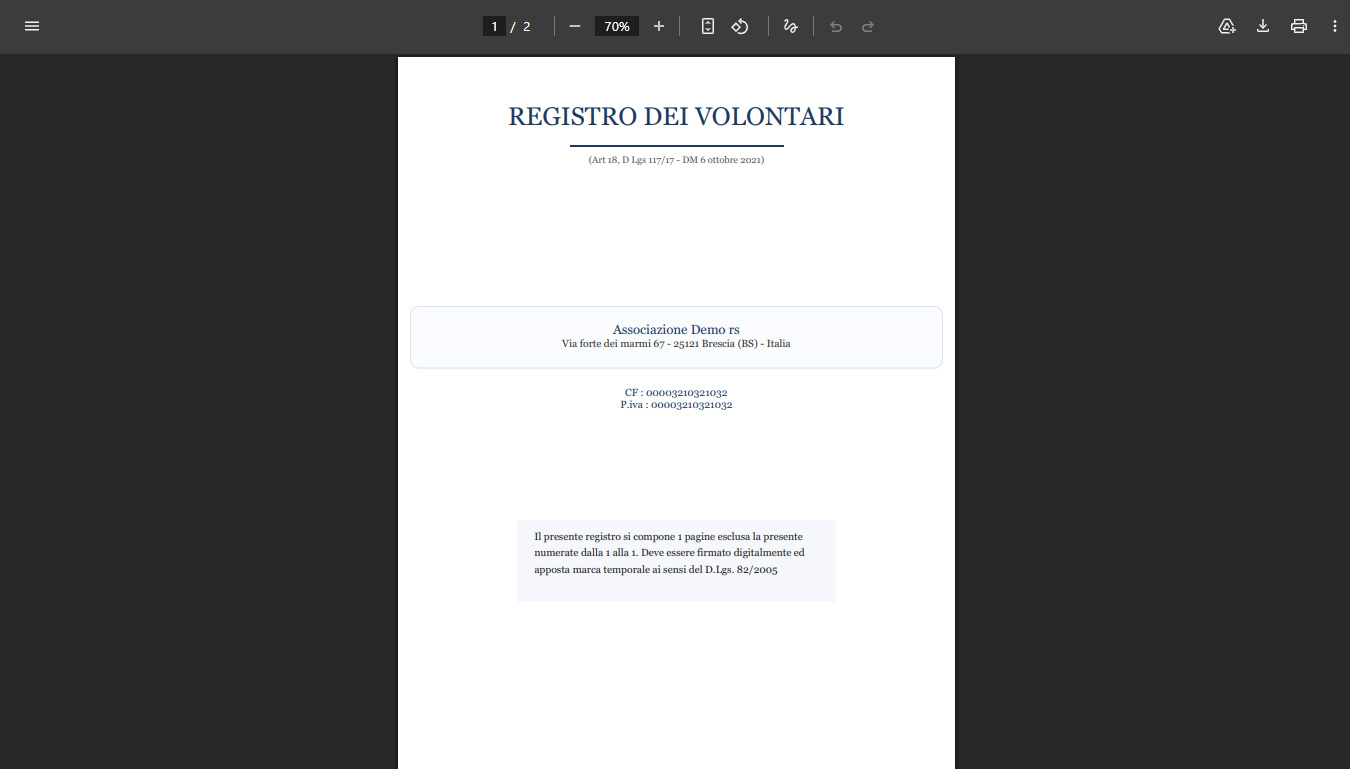
Task: Zoom out with the minus icon
Action: coord(575,26)
